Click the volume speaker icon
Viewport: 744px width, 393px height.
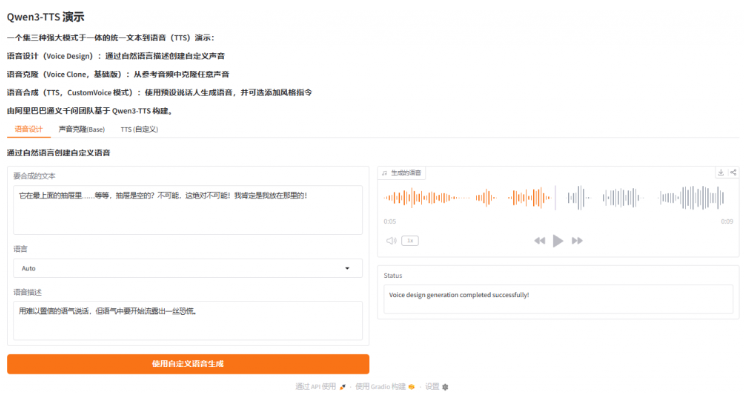tap(391, 241)
